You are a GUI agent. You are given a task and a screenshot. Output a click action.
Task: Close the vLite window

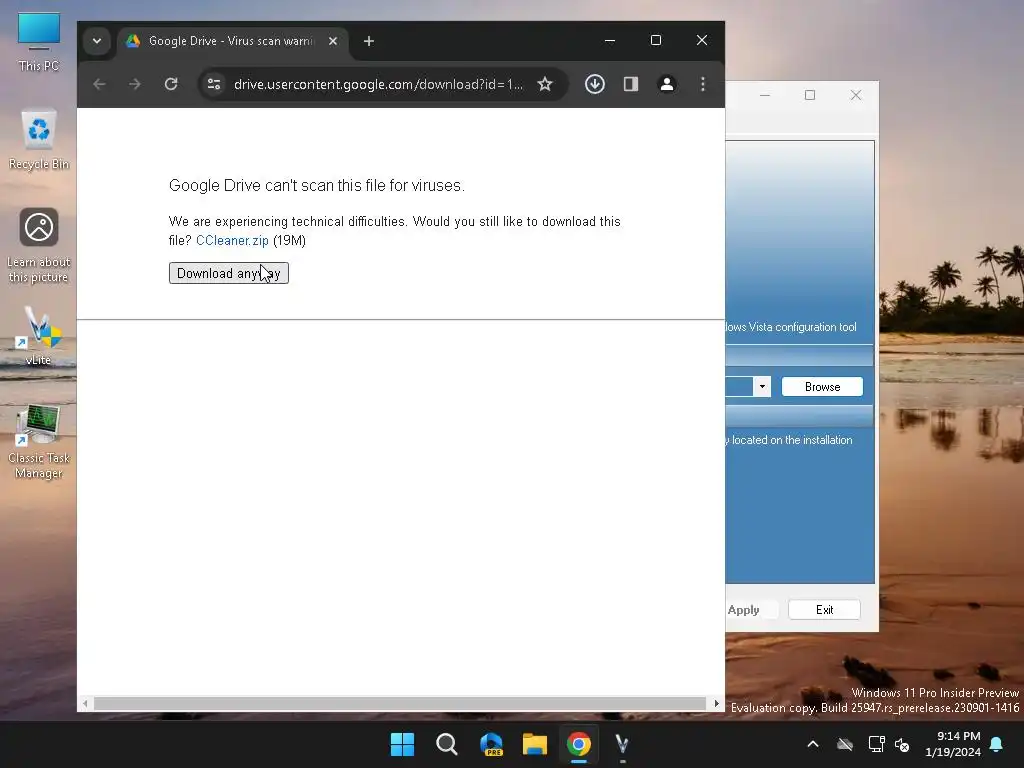tap(856, 95)
